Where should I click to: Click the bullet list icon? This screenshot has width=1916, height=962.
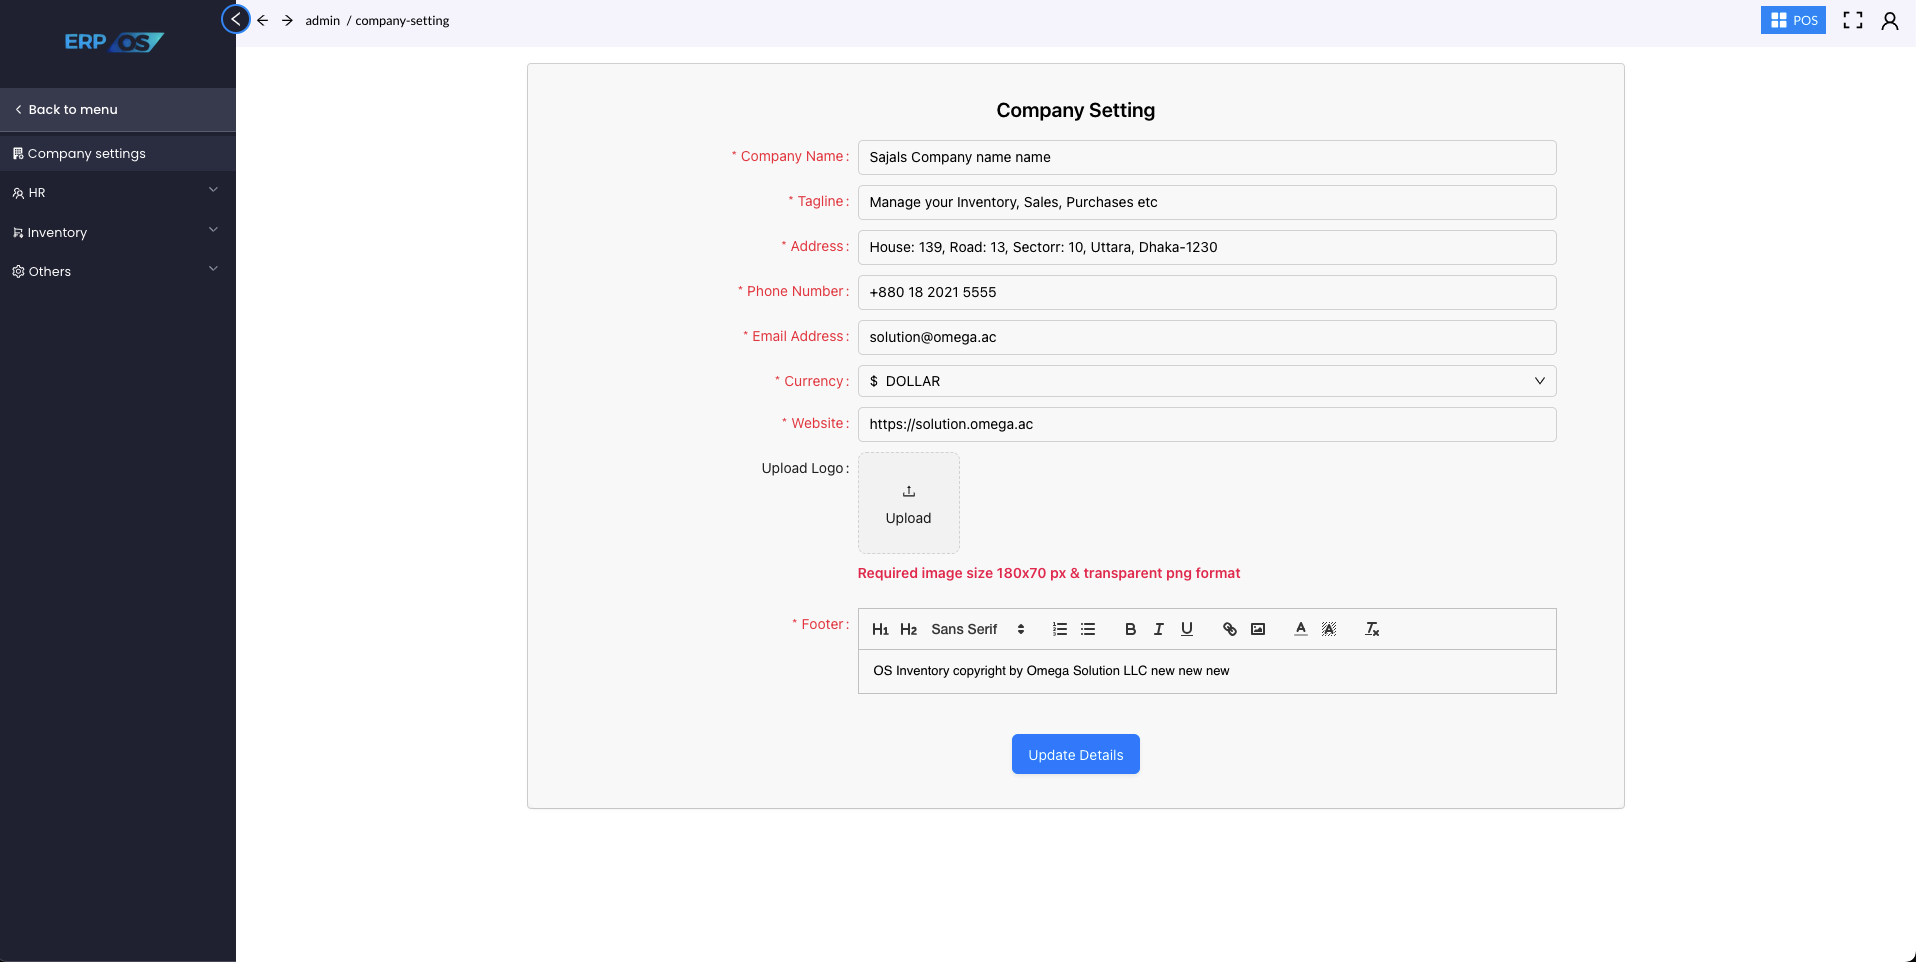pos(1088,629)
